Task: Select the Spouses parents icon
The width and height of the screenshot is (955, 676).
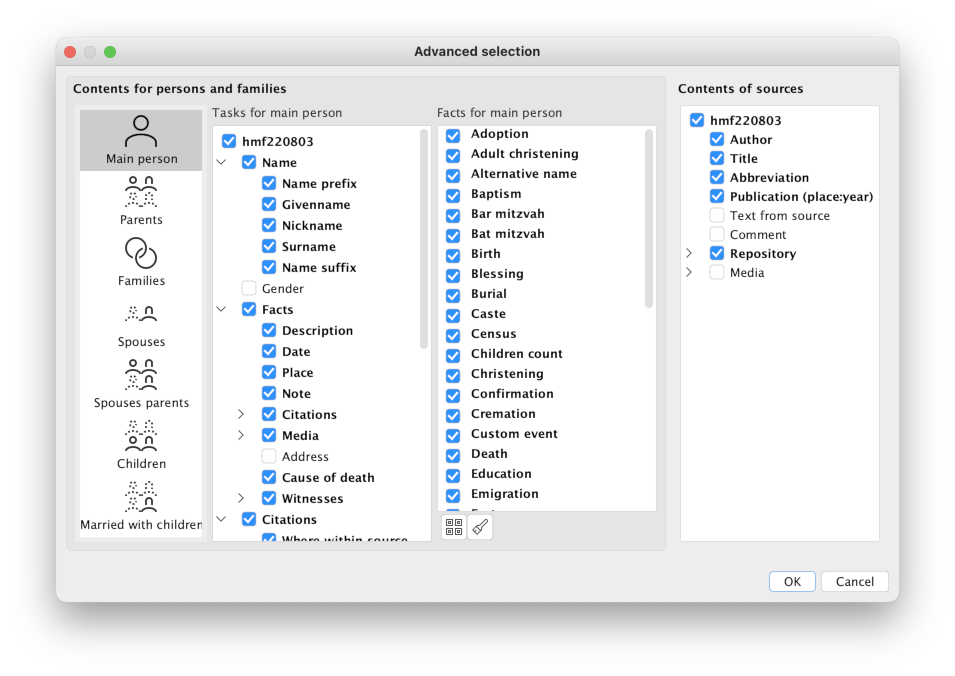Action: (141, 375)
